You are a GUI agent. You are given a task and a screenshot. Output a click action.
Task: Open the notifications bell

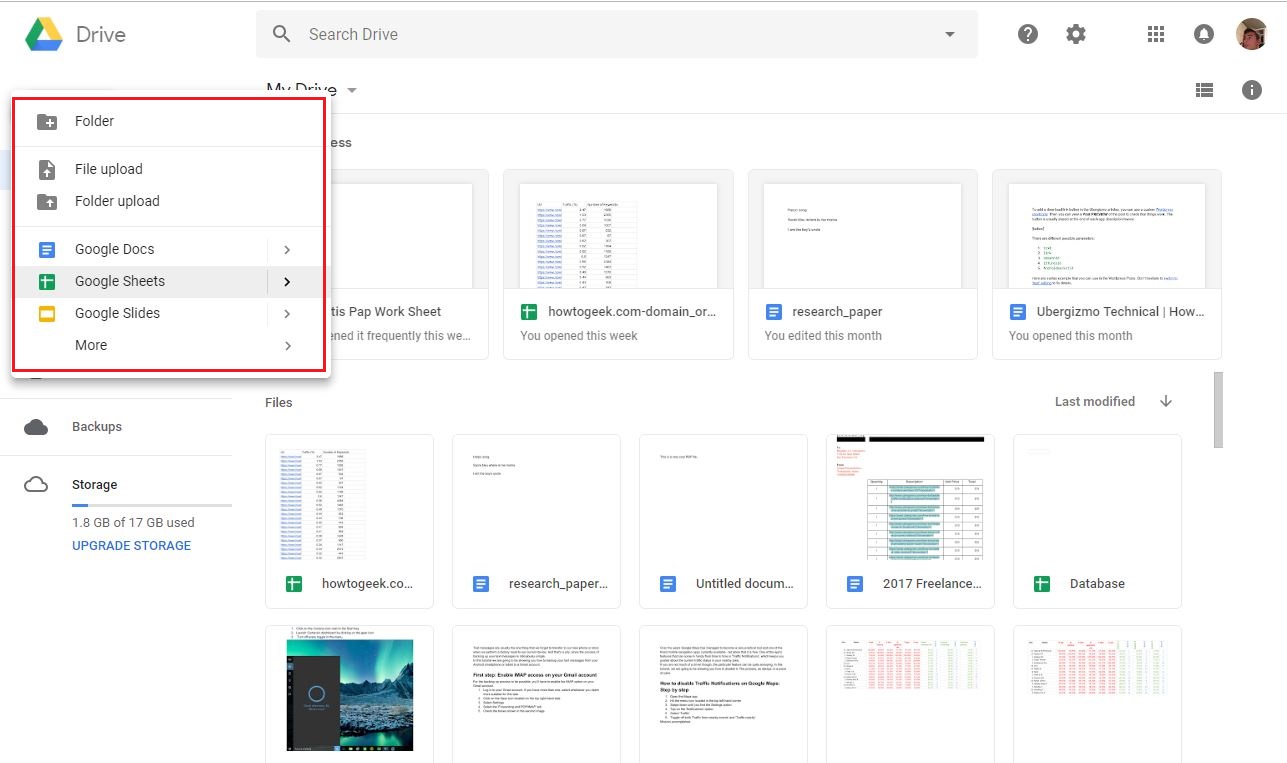[1204, 34]
